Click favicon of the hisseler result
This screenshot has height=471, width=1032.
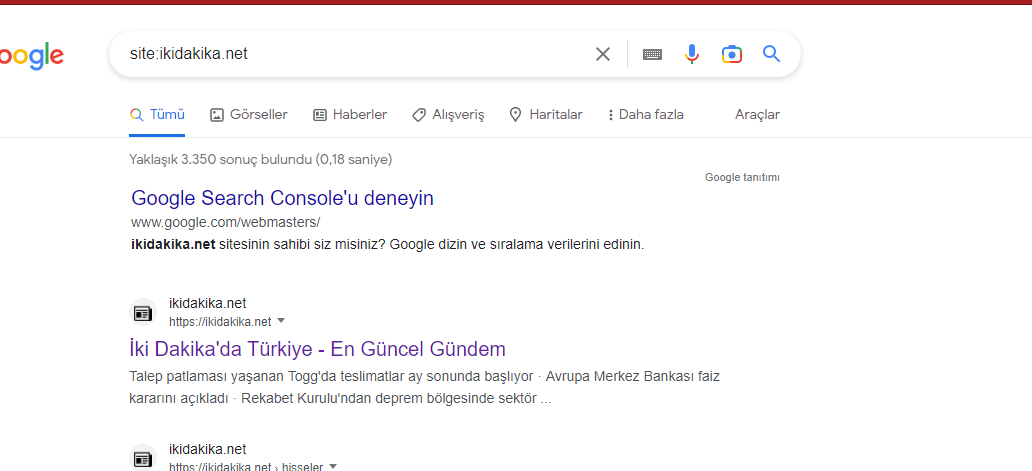click(143, 458)
